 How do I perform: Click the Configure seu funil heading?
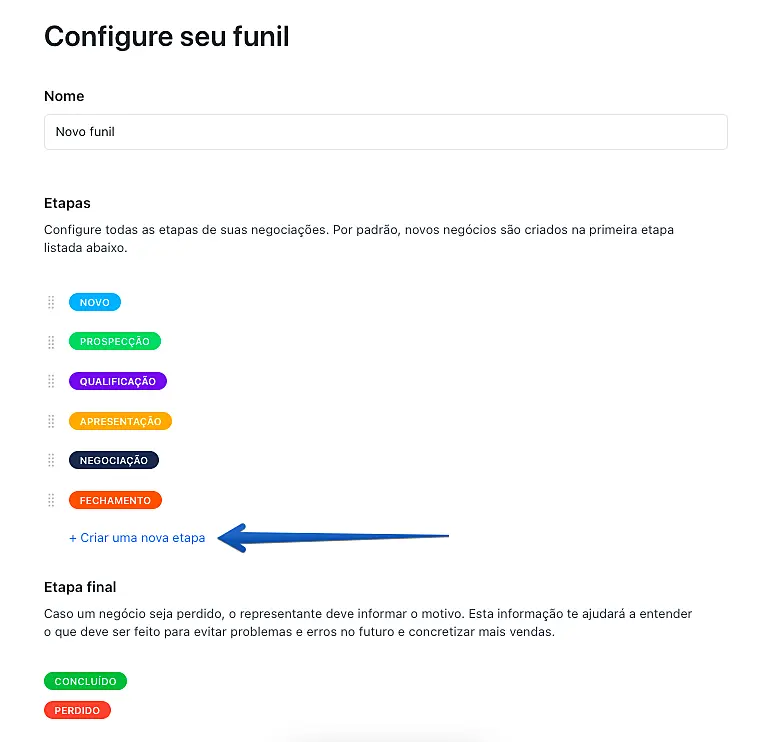click(166, 37)
